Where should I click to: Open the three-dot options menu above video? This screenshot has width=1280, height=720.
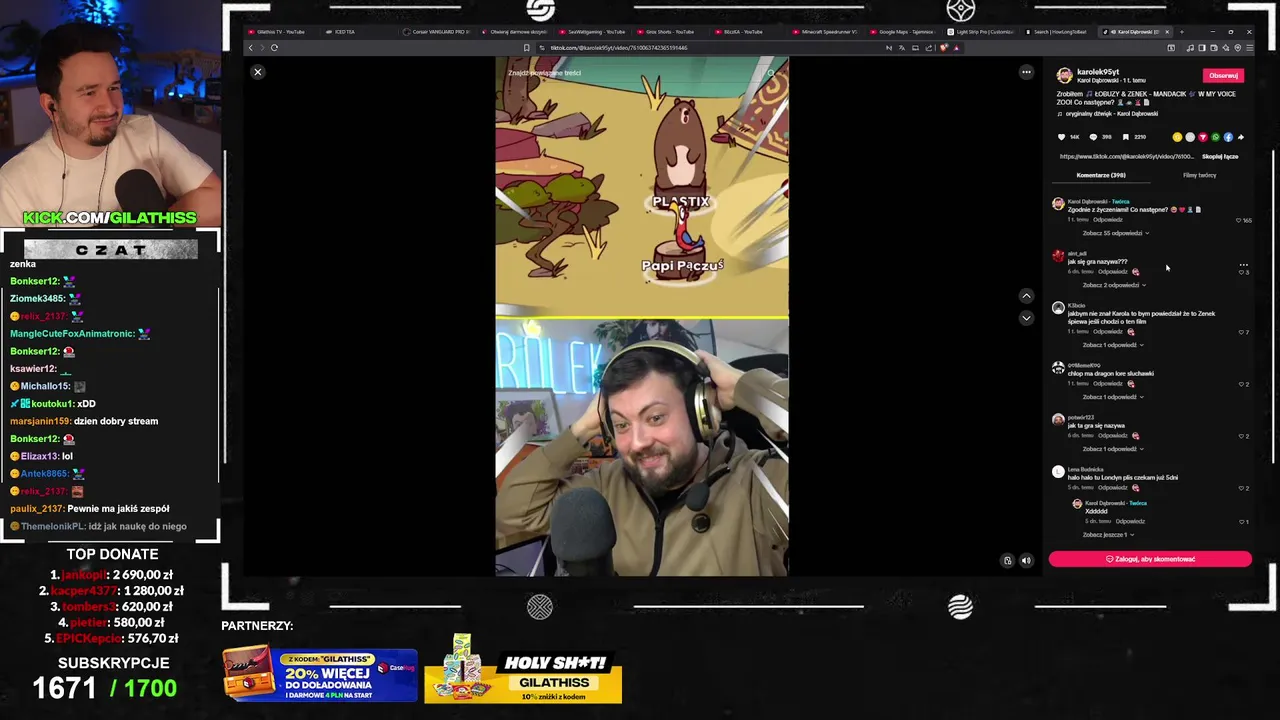[1026, 72]
